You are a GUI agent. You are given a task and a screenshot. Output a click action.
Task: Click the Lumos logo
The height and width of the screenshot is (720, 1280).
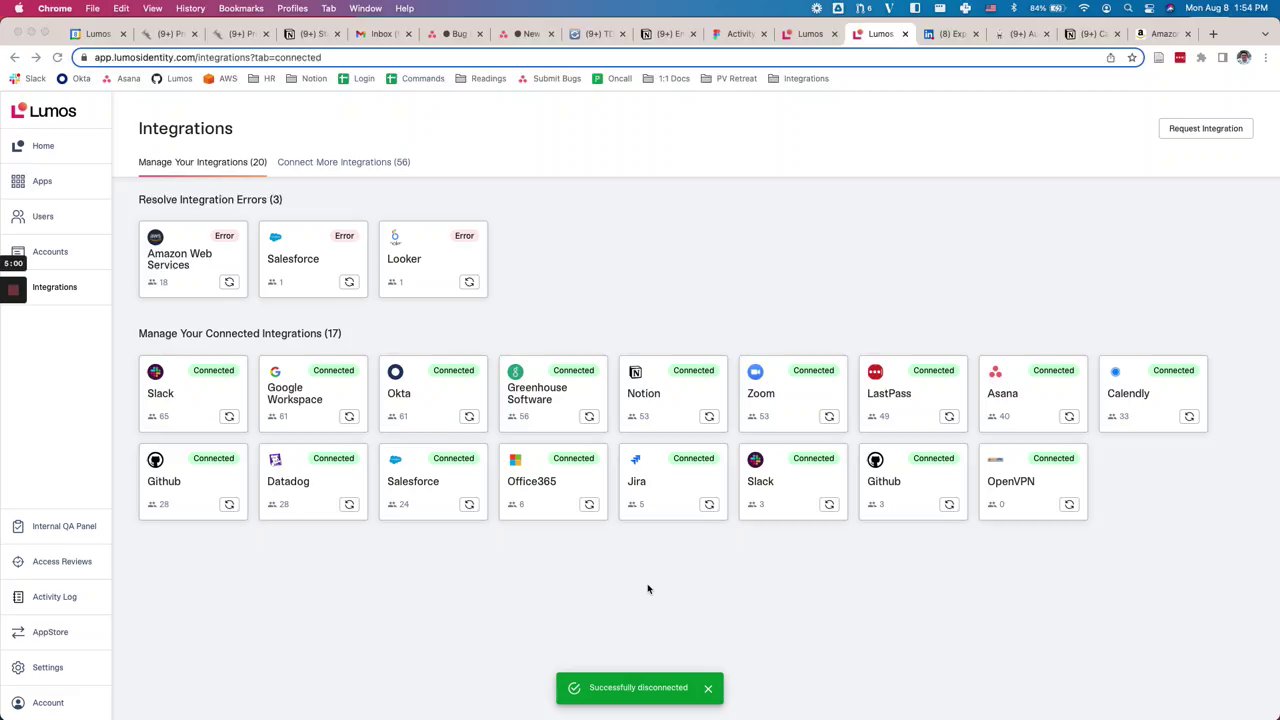pos(44,111)
